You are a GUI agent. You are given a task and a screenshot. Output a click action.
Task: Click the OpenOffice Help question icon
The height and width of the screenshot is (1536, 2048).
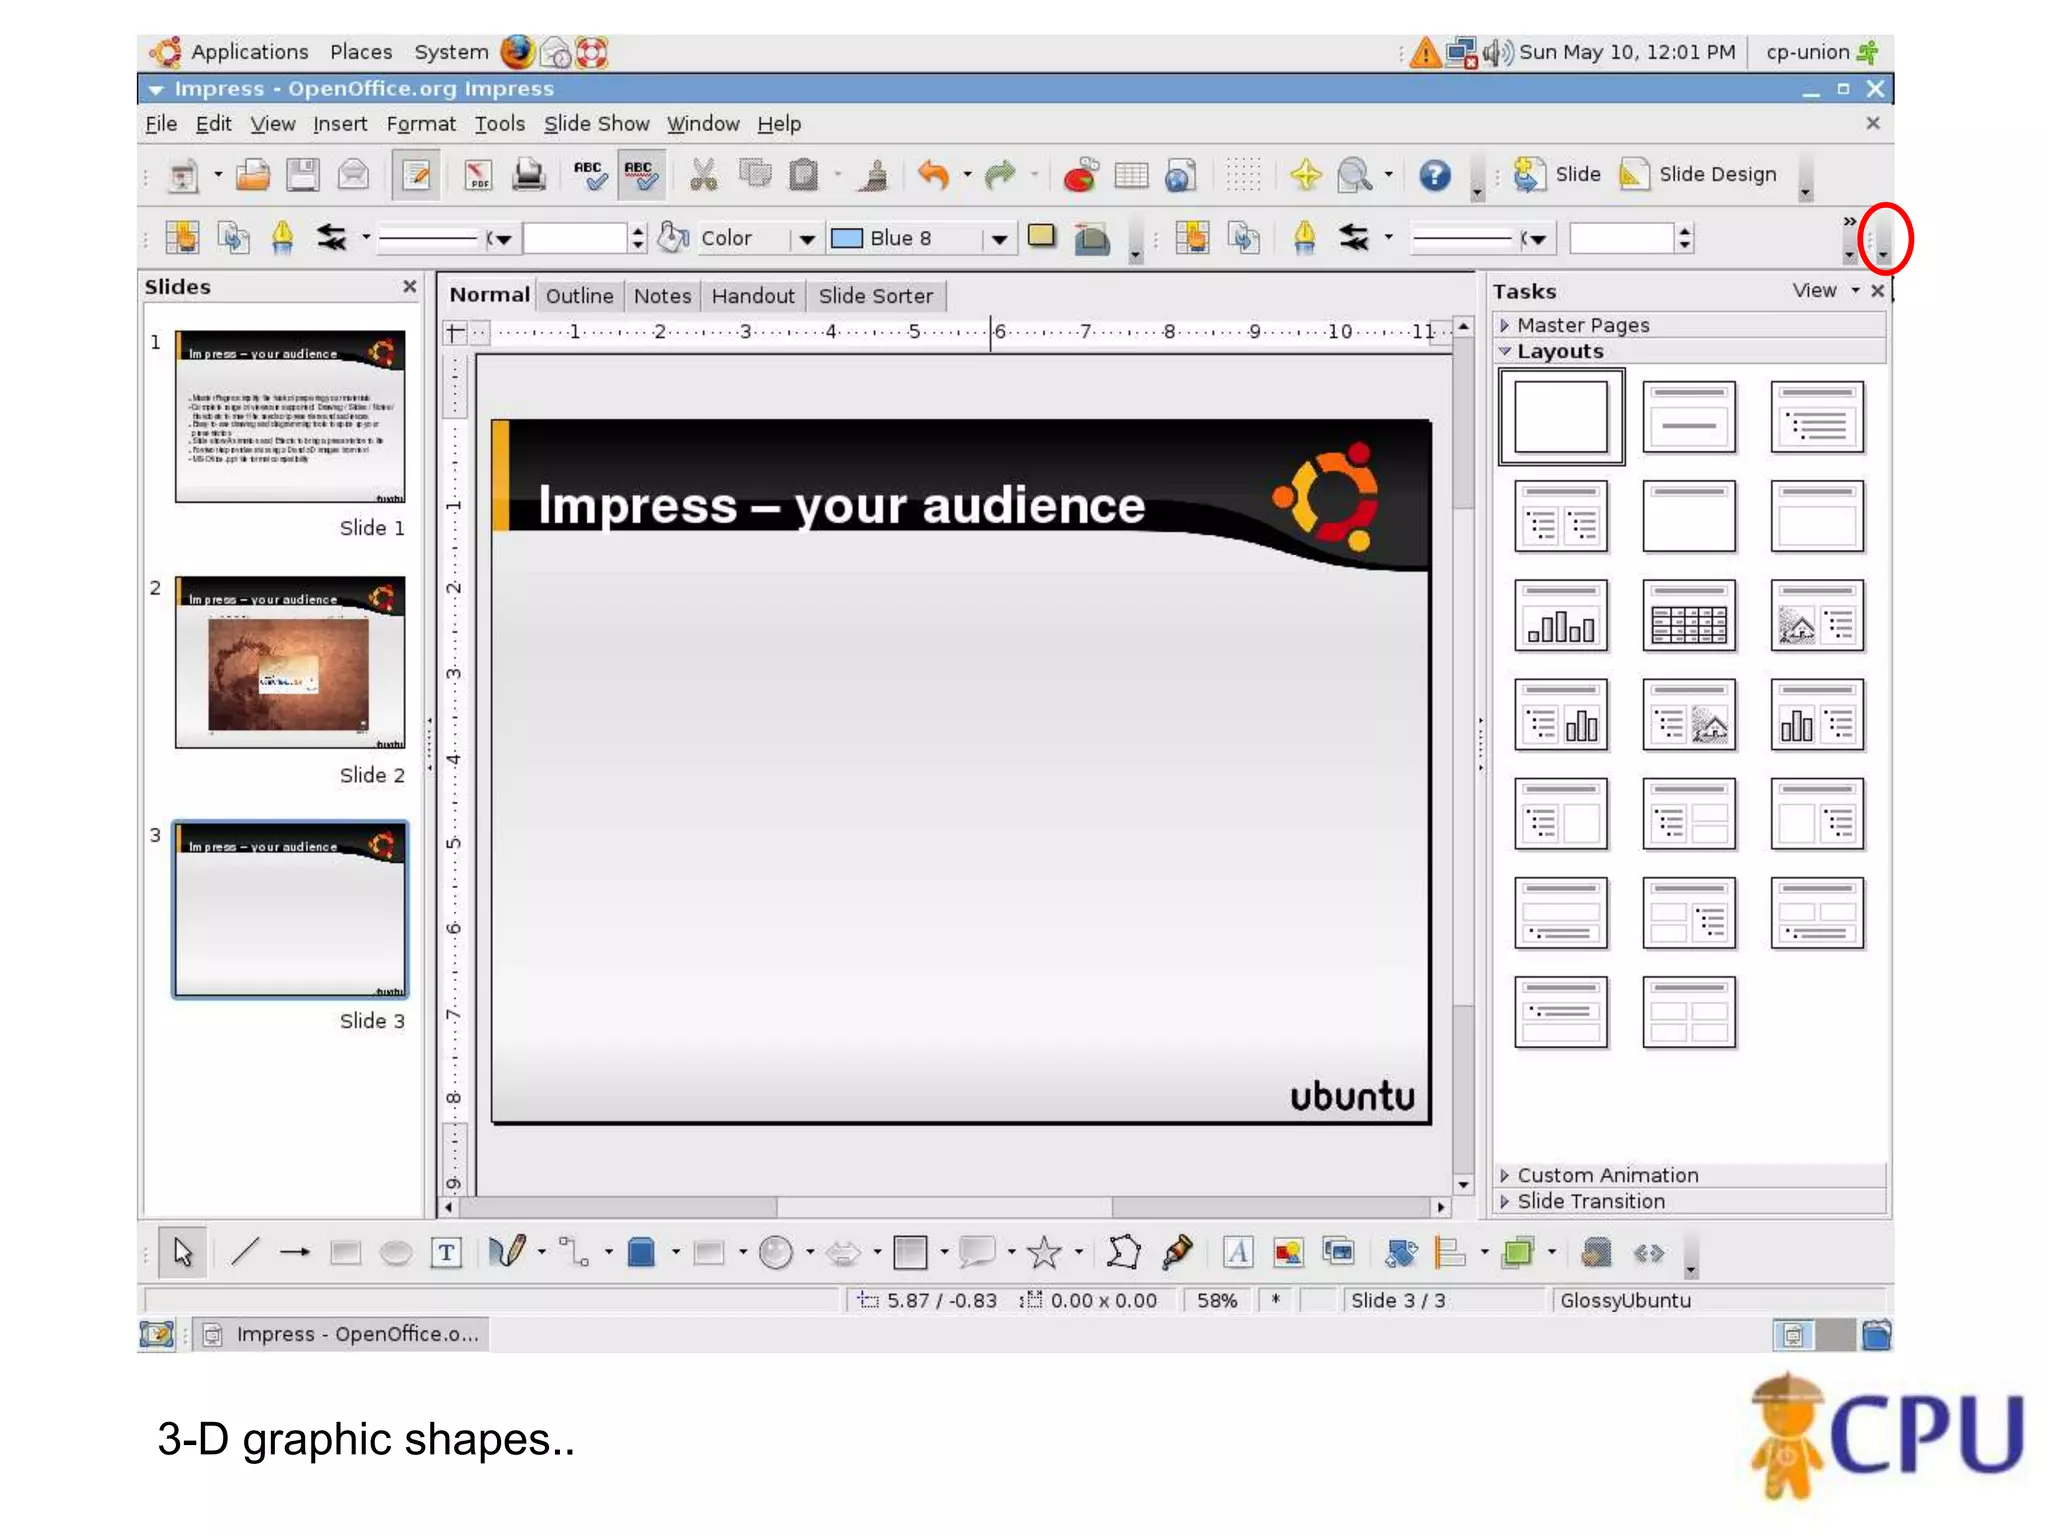1434,176
